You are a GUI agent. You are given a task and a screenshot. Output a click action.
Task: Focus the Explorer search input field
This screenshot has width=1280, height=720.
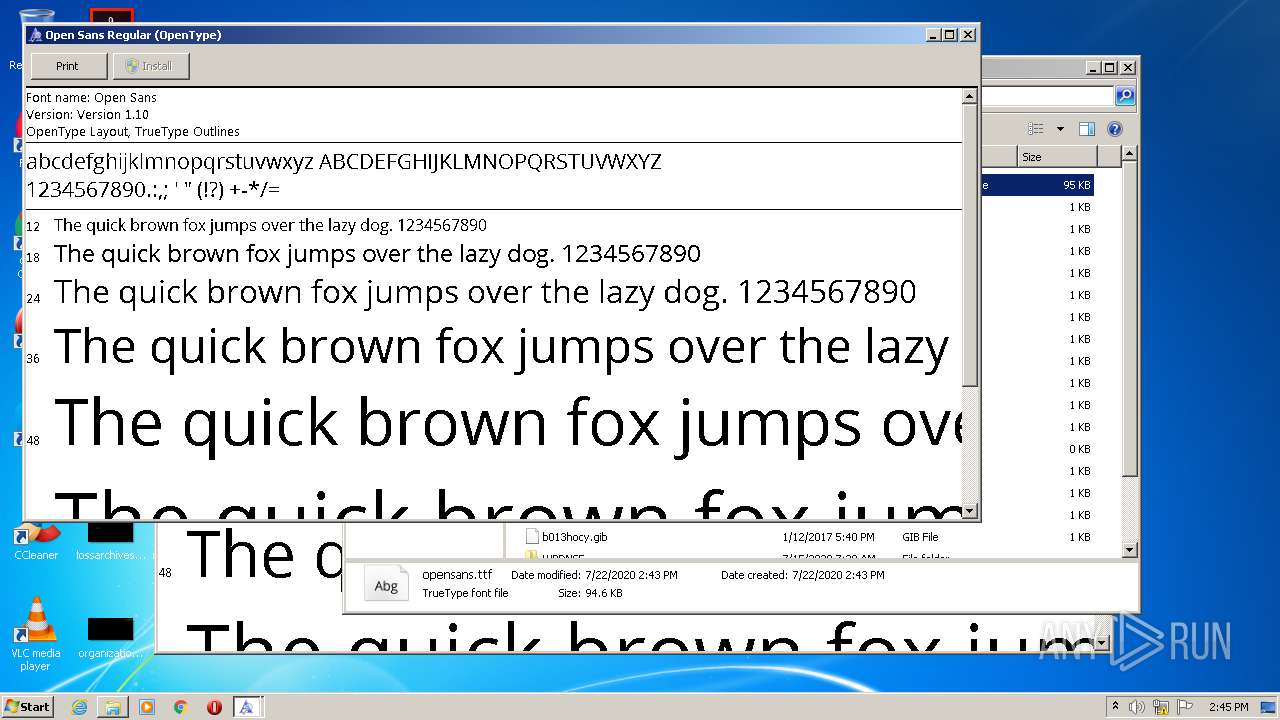1047,96
